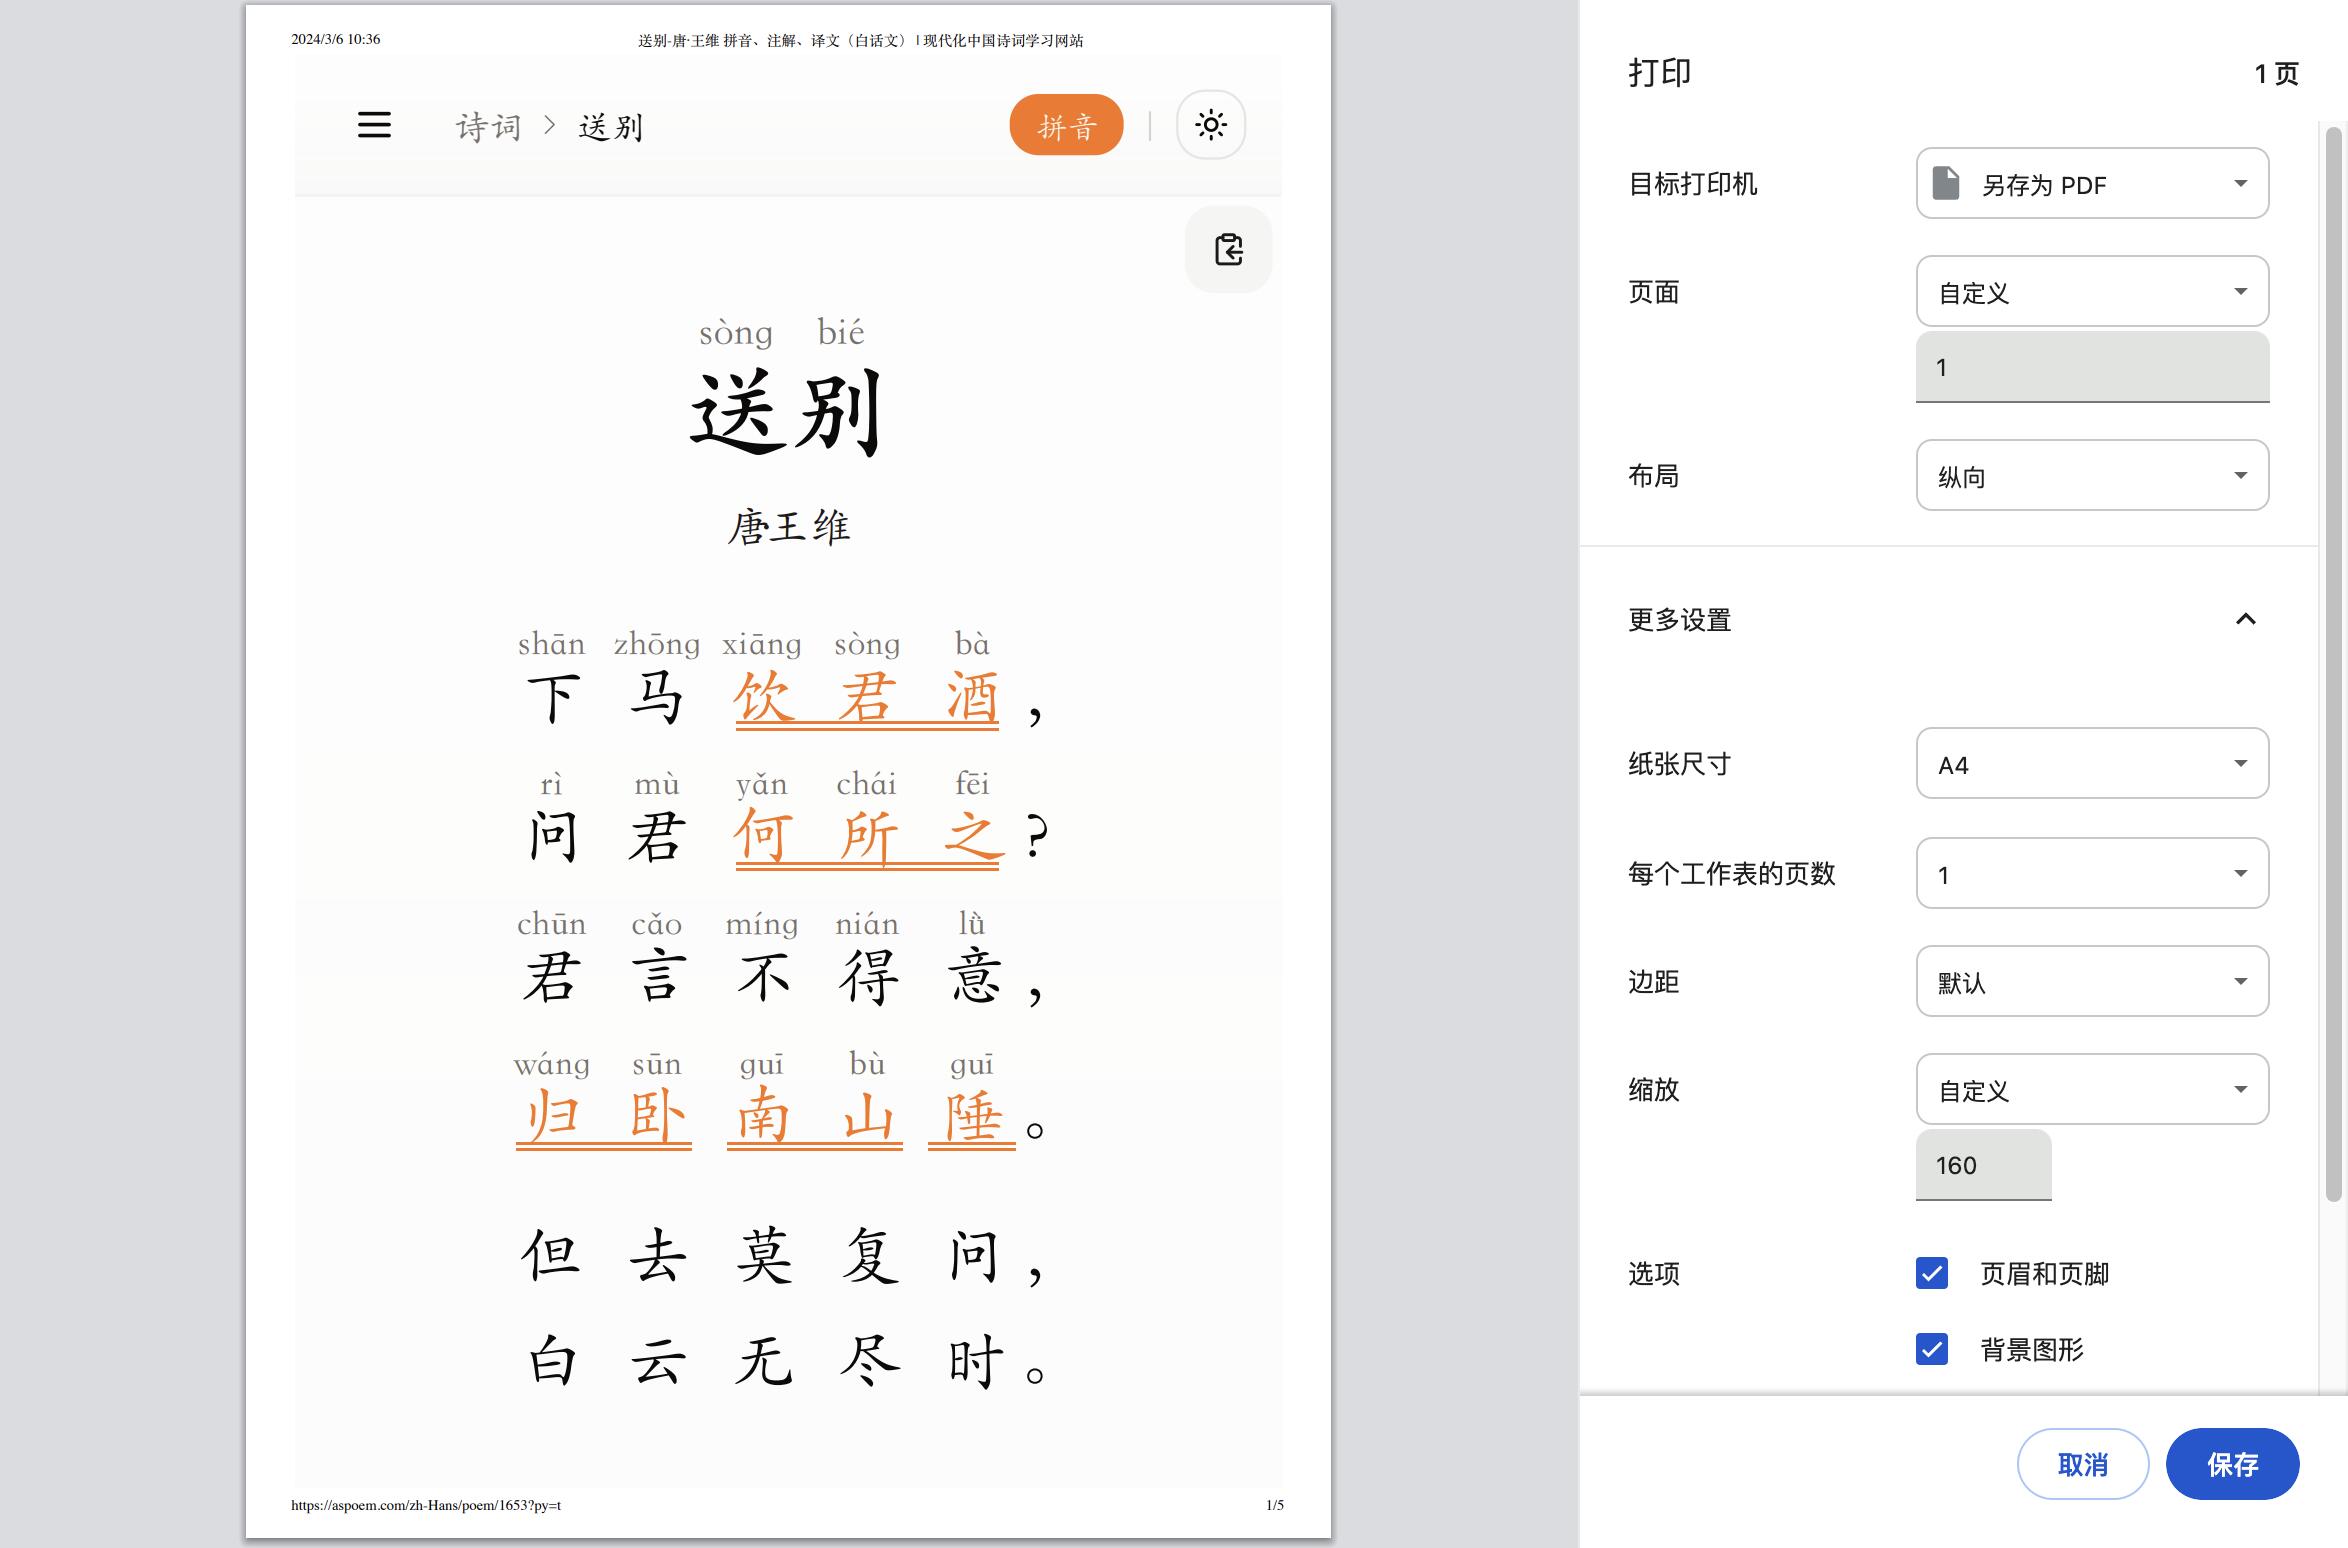Open the 页面 自定义 dropdown
This screenshot has height=1548, width=2348.
click(2092, 292)
